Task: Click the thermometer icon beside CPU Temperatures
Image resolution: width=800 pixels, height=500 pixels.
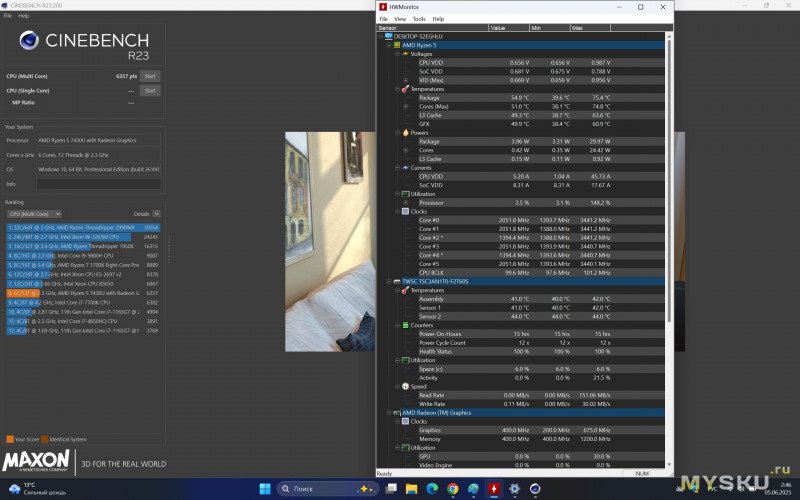Action: click(x=405, y=89)
